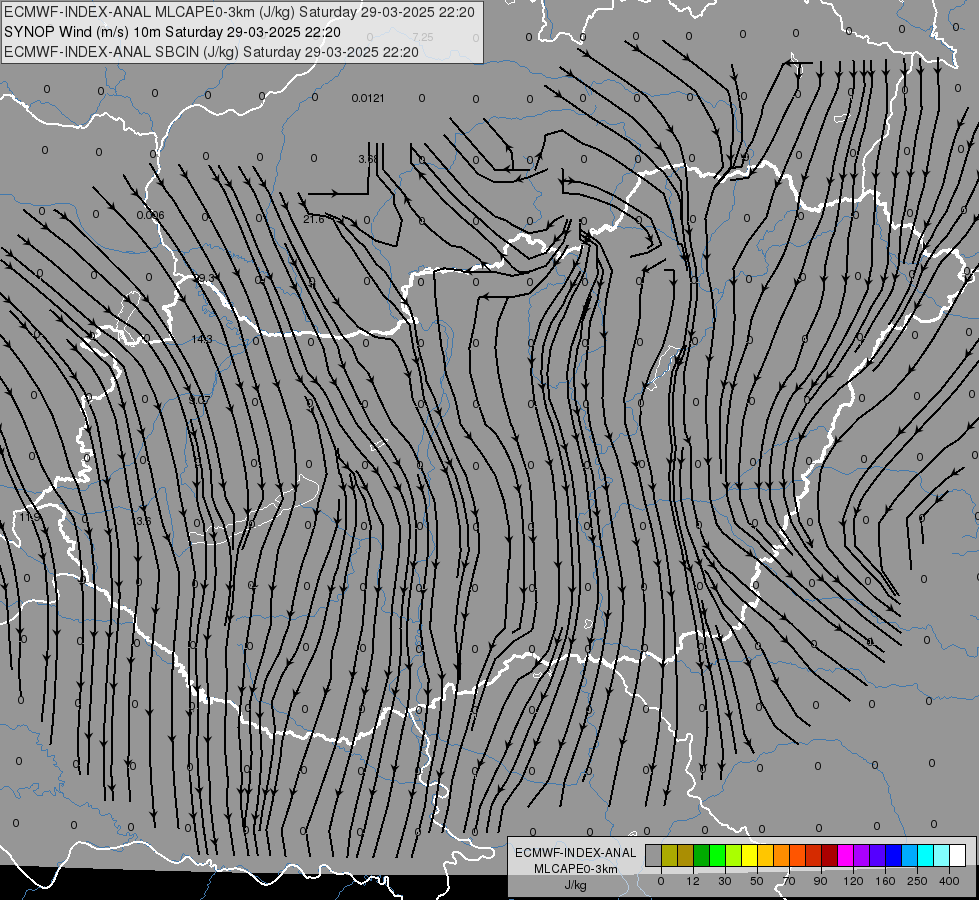Pick the bright green legend swatch
The image size is (979, 900).
pyautogui.click(x=717, y=856)
